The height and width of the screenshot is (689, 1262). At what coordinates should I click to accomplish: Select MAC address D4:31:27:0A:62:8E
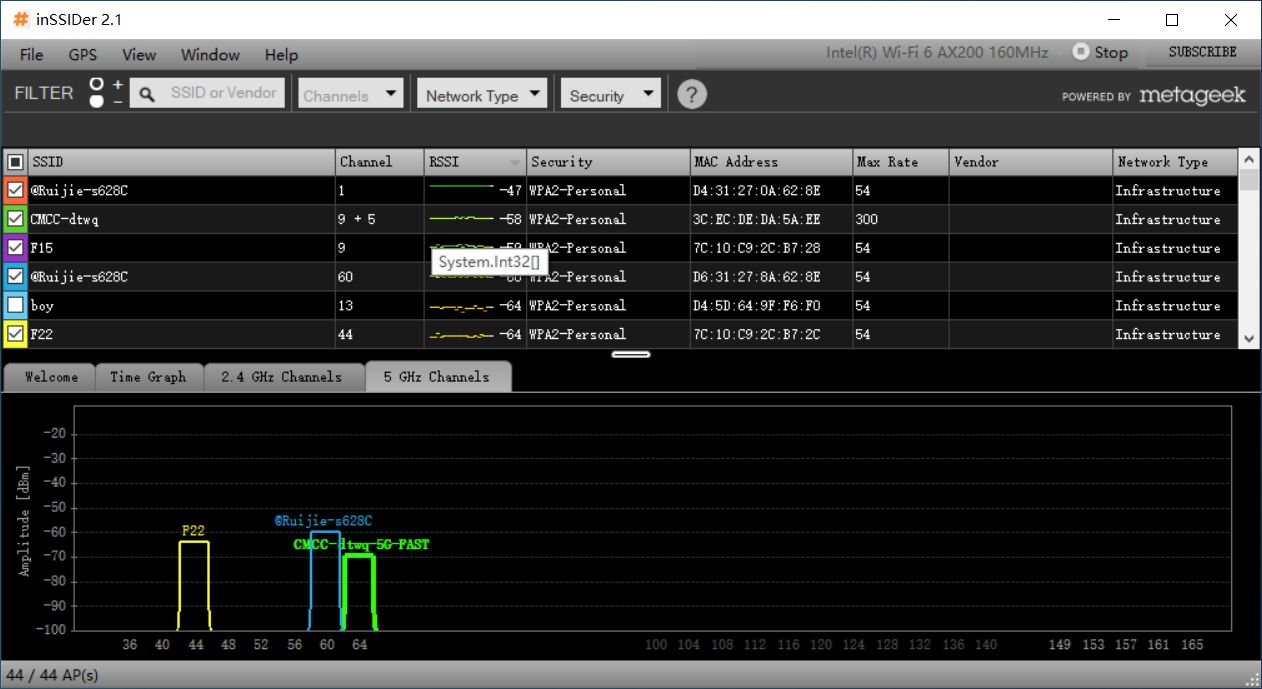click(756, 191)
